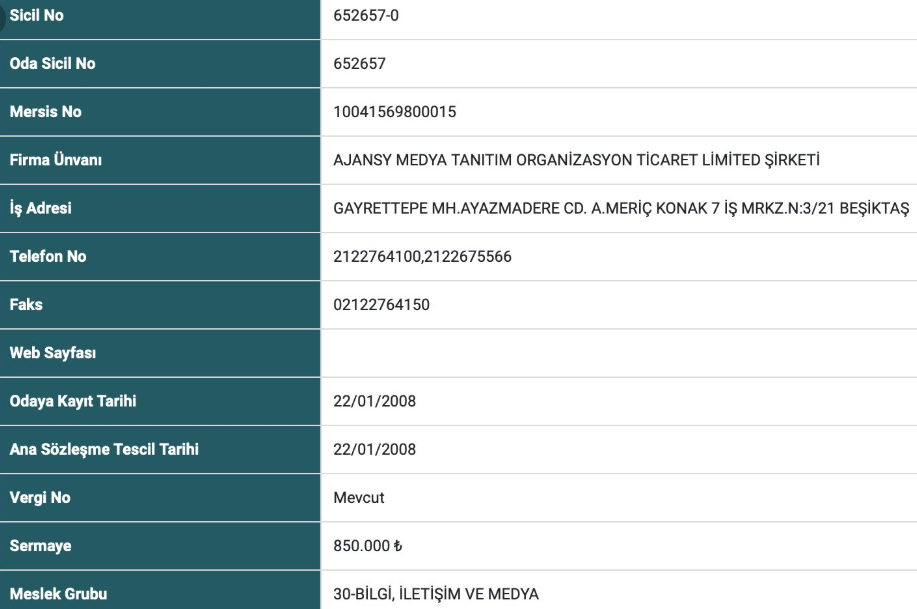917x609 pixels.
Task: Click the Ana Sözleşme Tescil Tarihi label
Action: point(102,449)
